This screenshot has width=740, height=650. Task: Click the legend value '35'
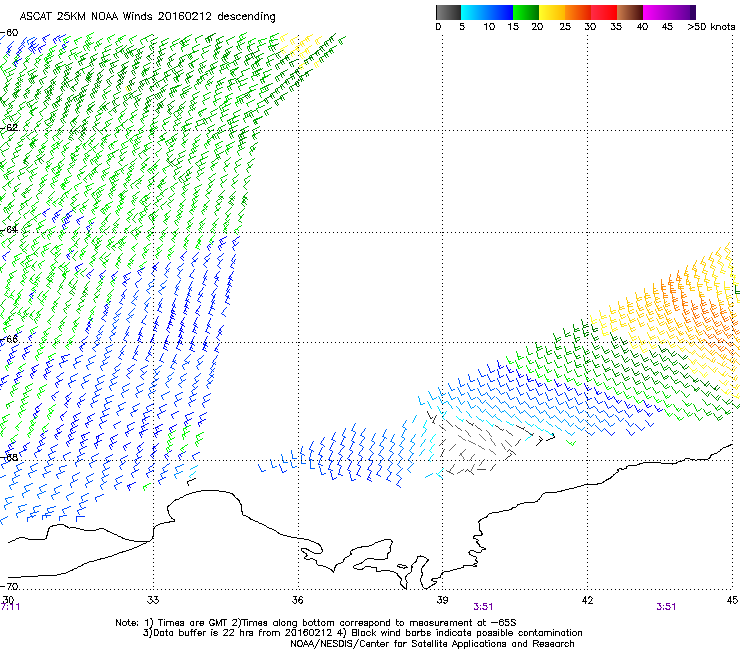coord(616,27)
